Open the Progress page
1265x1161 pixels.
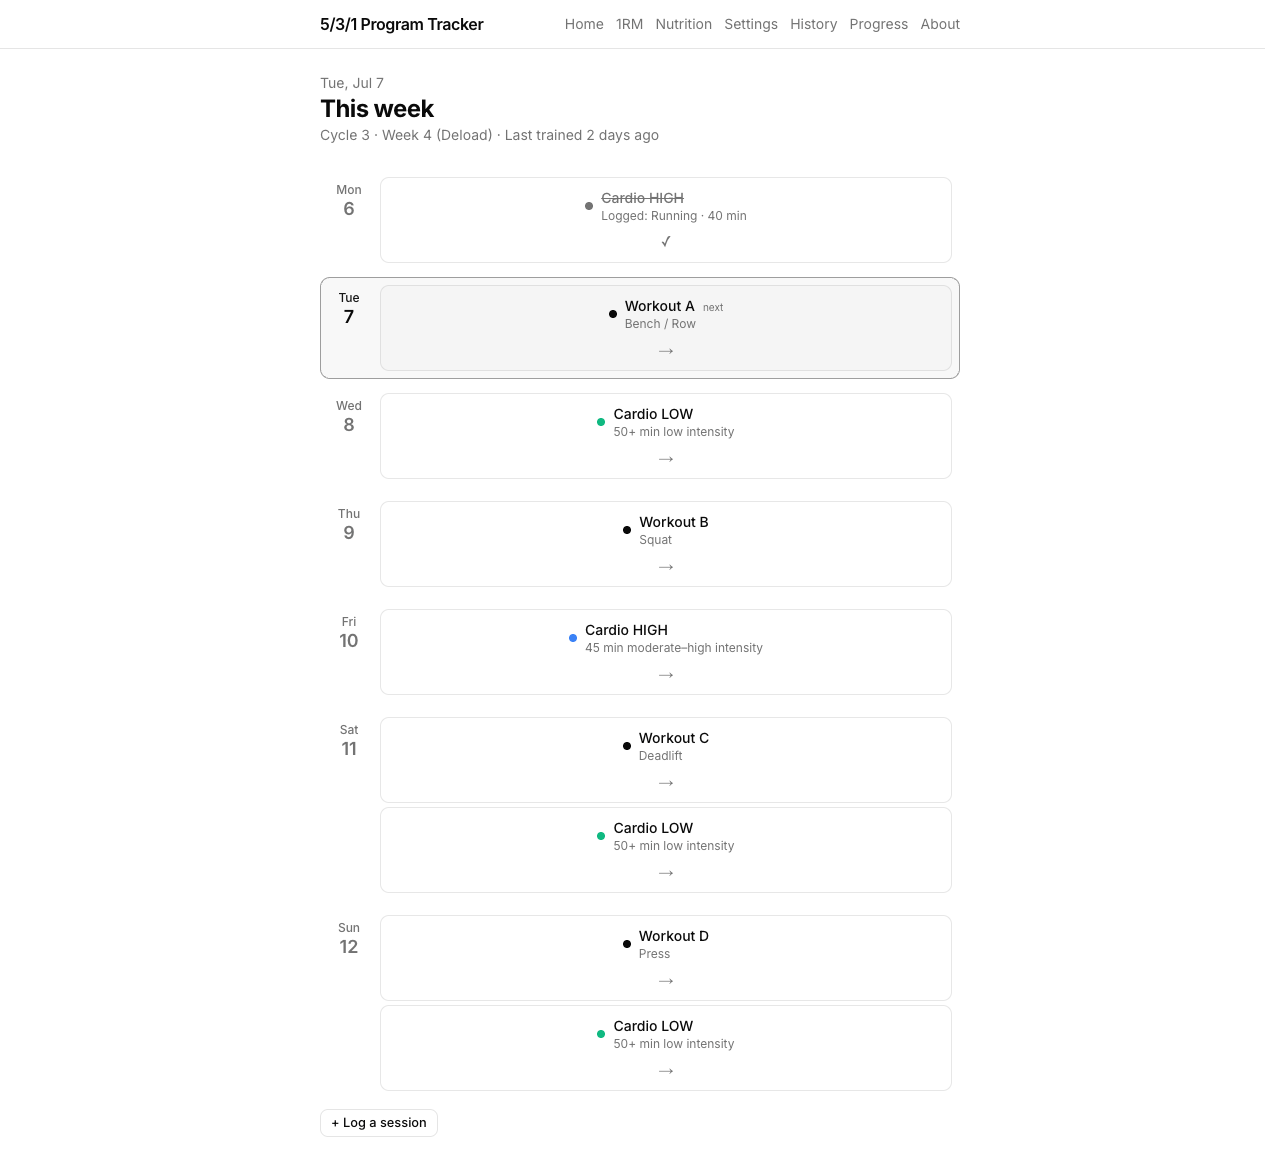tap(879, 24)
